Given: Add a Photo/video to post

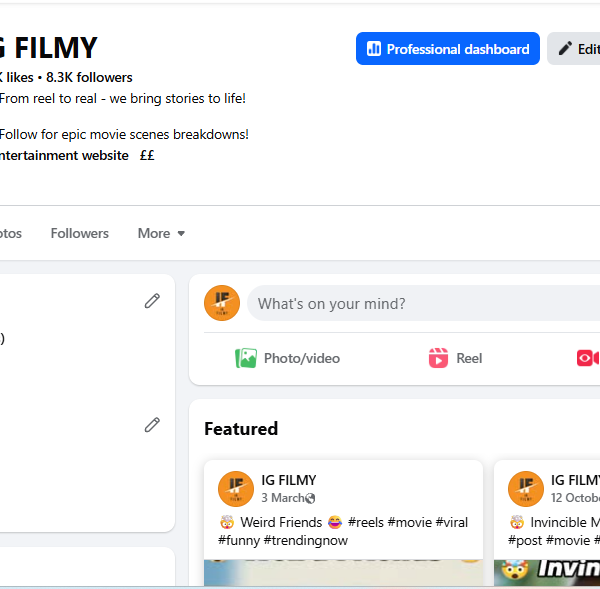Looking at the screenshot, I should (287, 358).
